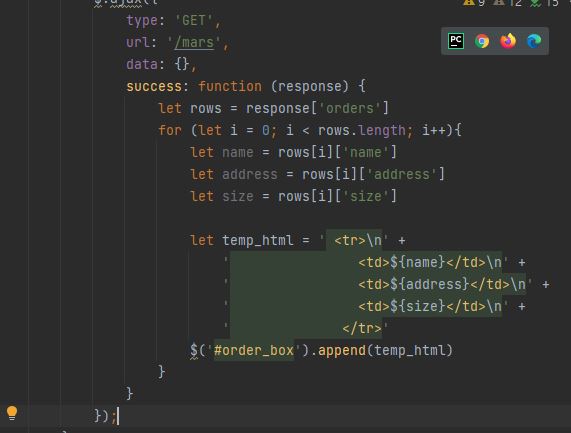This screenshot has width=571, height=433.
Task: Click the 'GET' string value
Action: pyautogui.click(x=194, y=20)
